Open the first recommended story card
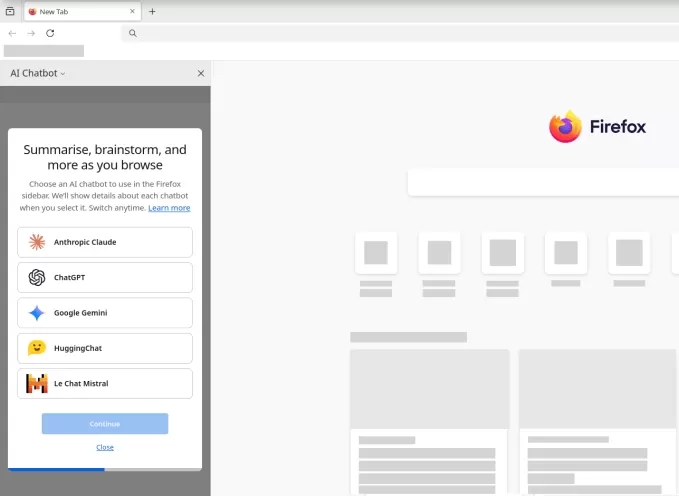 [x=430, y=422]
